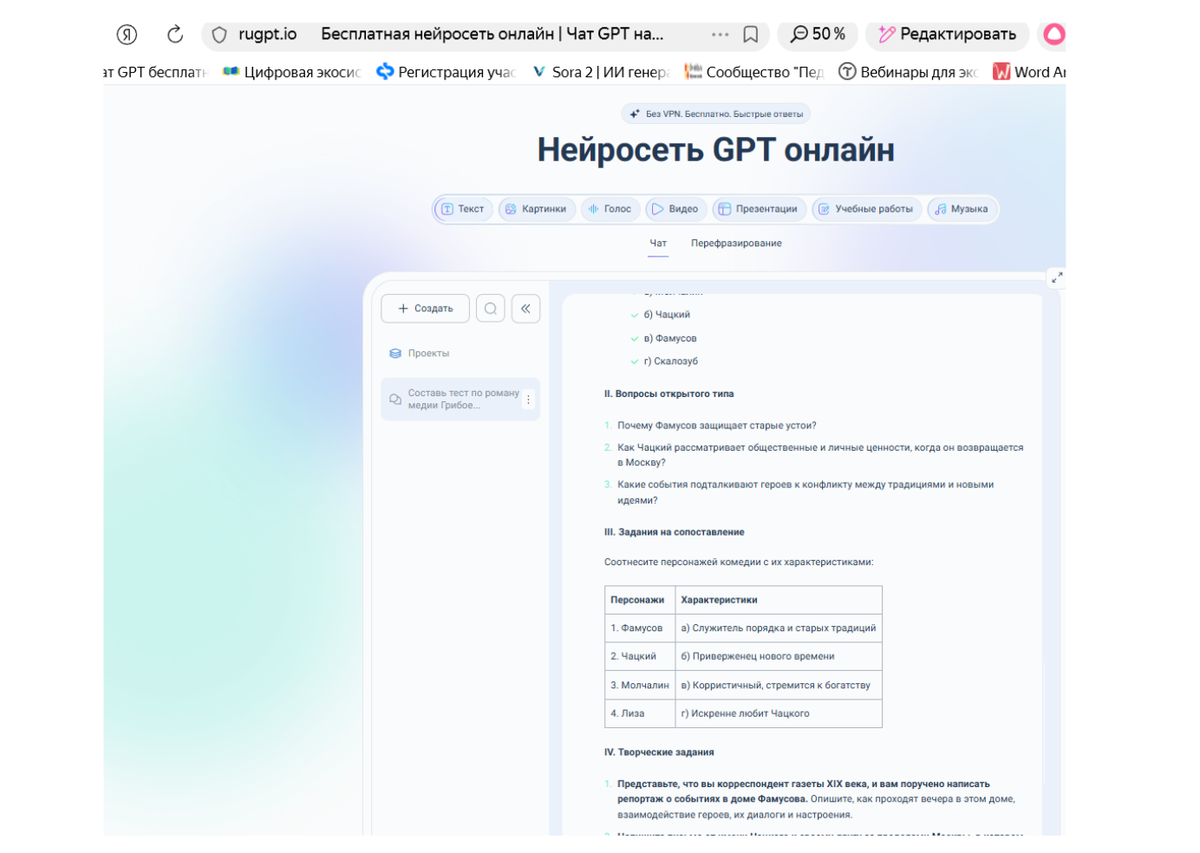Bookmark this page using bookmark icon
The width and height of the screenshot is (1200, 853).
(750, 35)
